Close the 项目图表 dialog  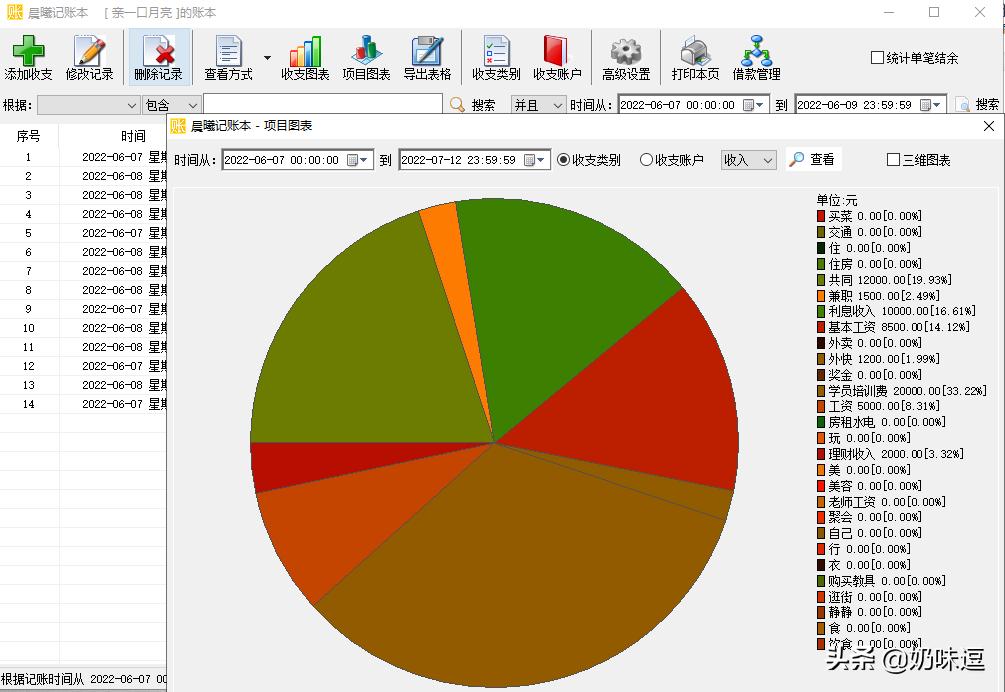(989, 126)
